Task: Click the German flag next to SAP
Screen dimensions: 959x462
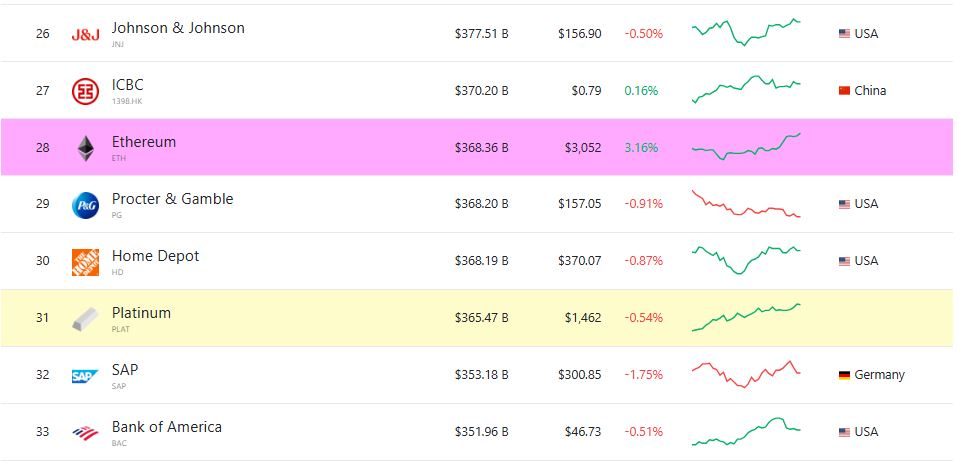Action: click(x=844, y=375)
